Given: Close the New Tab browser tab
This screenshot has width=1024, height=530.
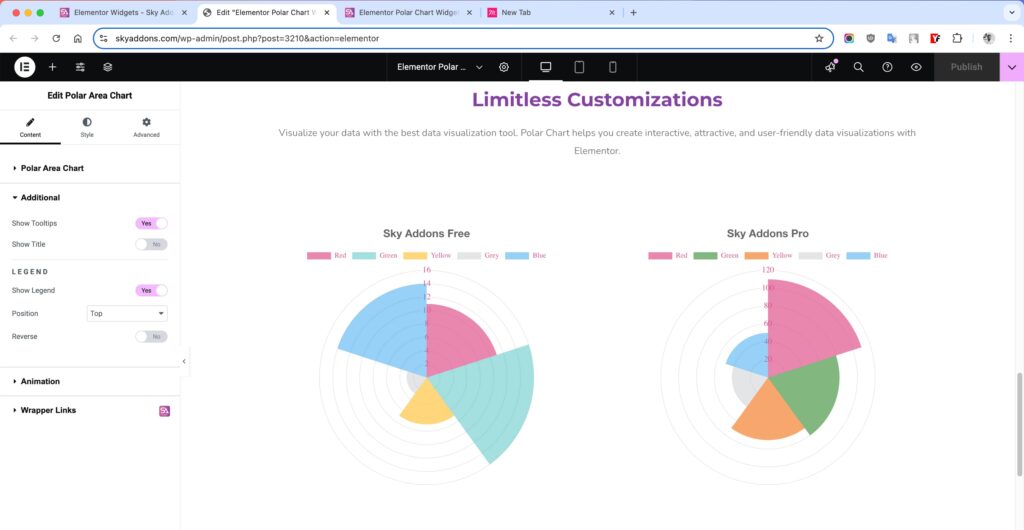Looking at the screenshot, I should pyautogui.click(x=612, y=12).
